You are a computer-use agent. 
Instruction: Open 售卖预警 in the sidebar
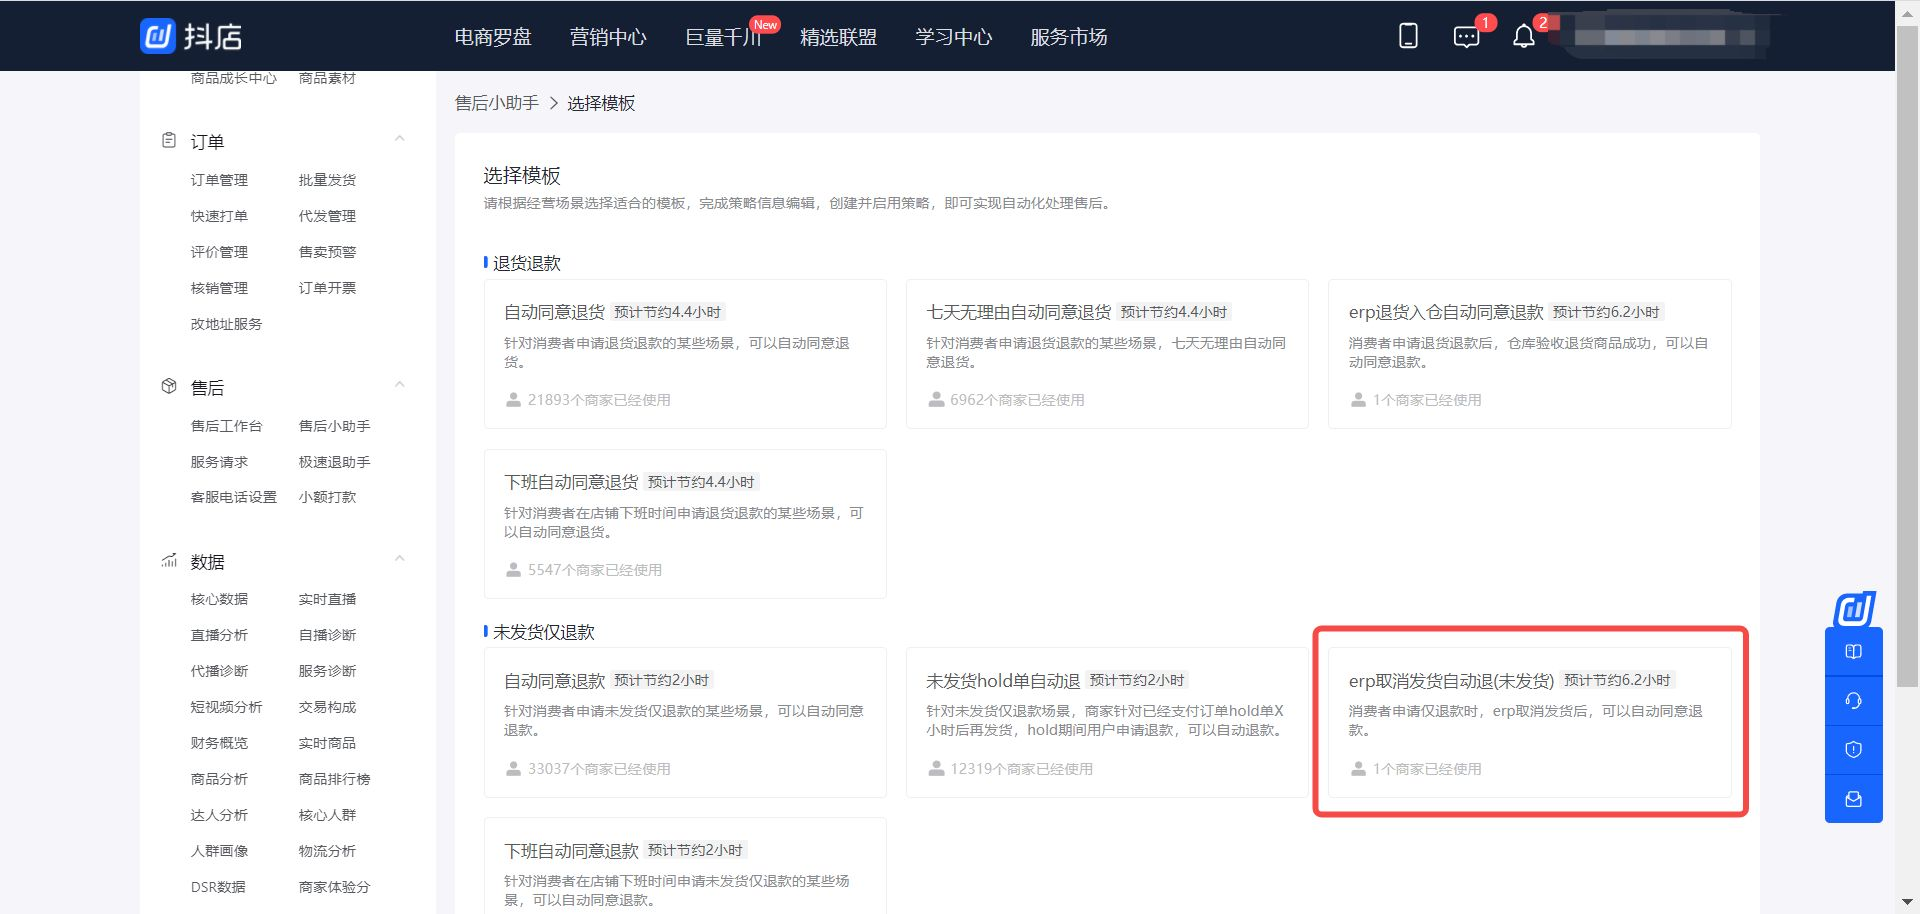point(327,252)
